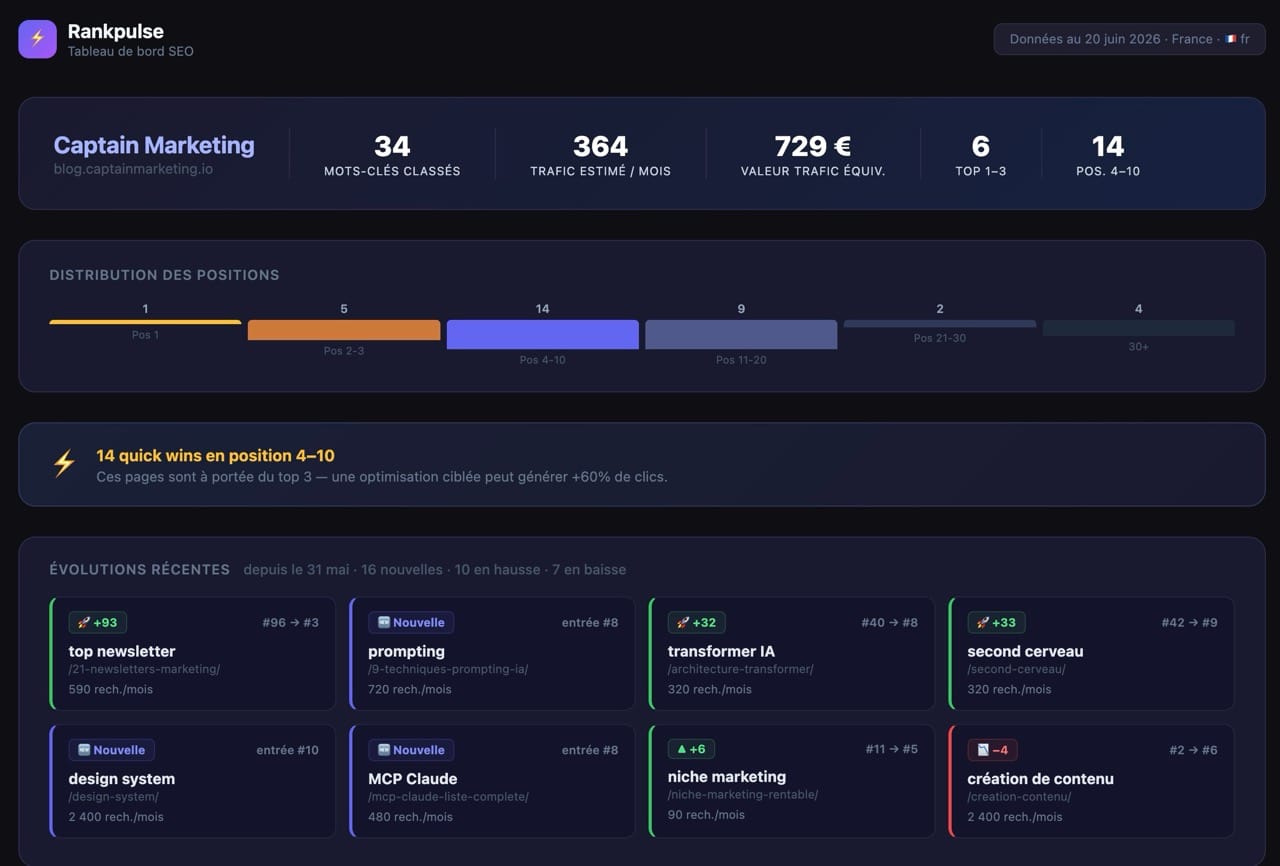Click the design system keyword title
The height and width of the screenshot is (866, 1280).
pyautogui.click(x=122, y=779)
